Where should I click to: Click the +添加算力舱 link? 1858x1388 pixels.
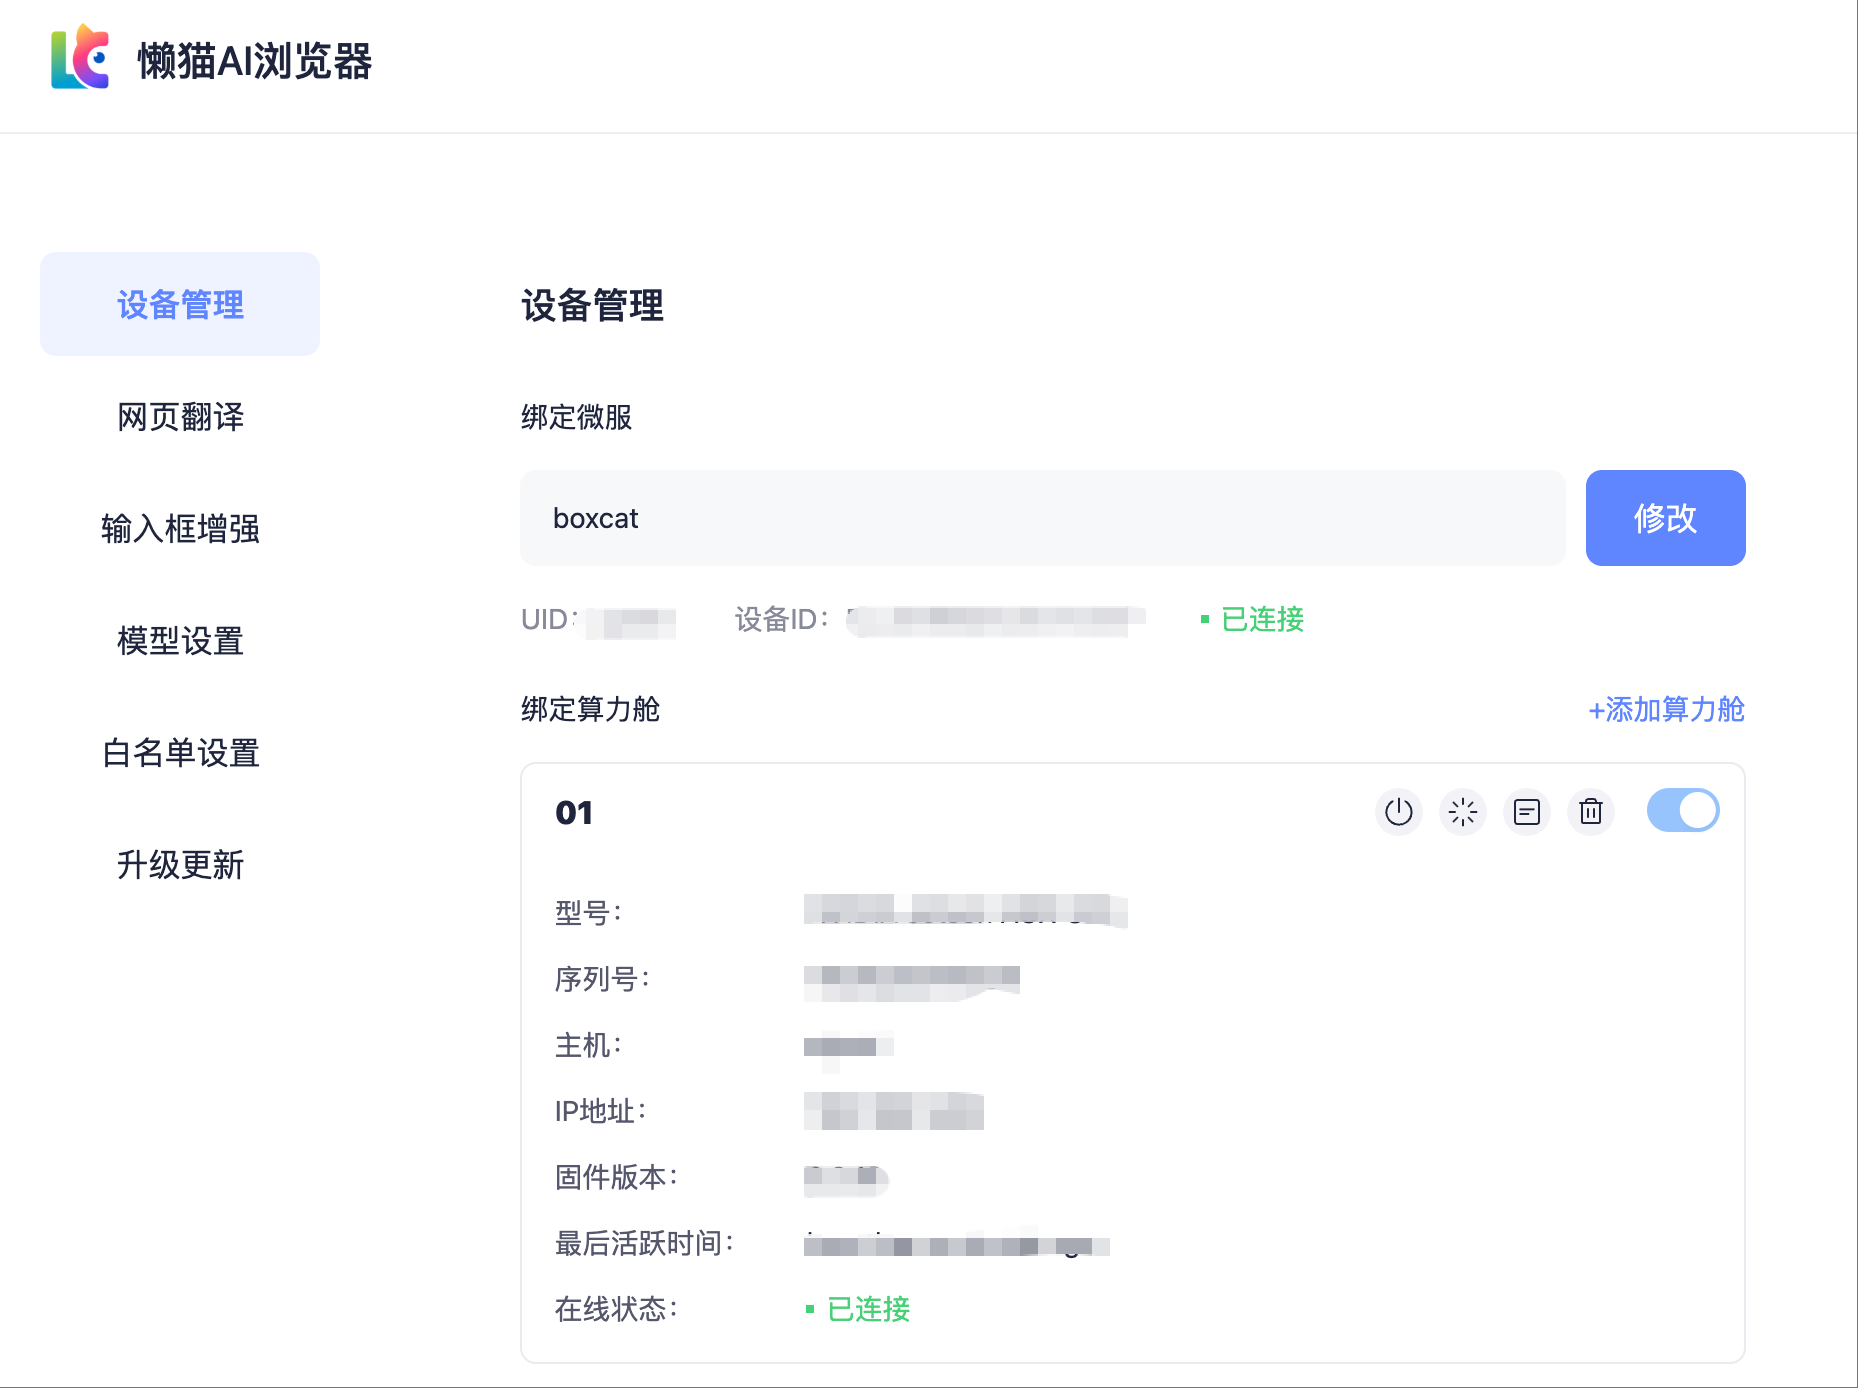1666,709
